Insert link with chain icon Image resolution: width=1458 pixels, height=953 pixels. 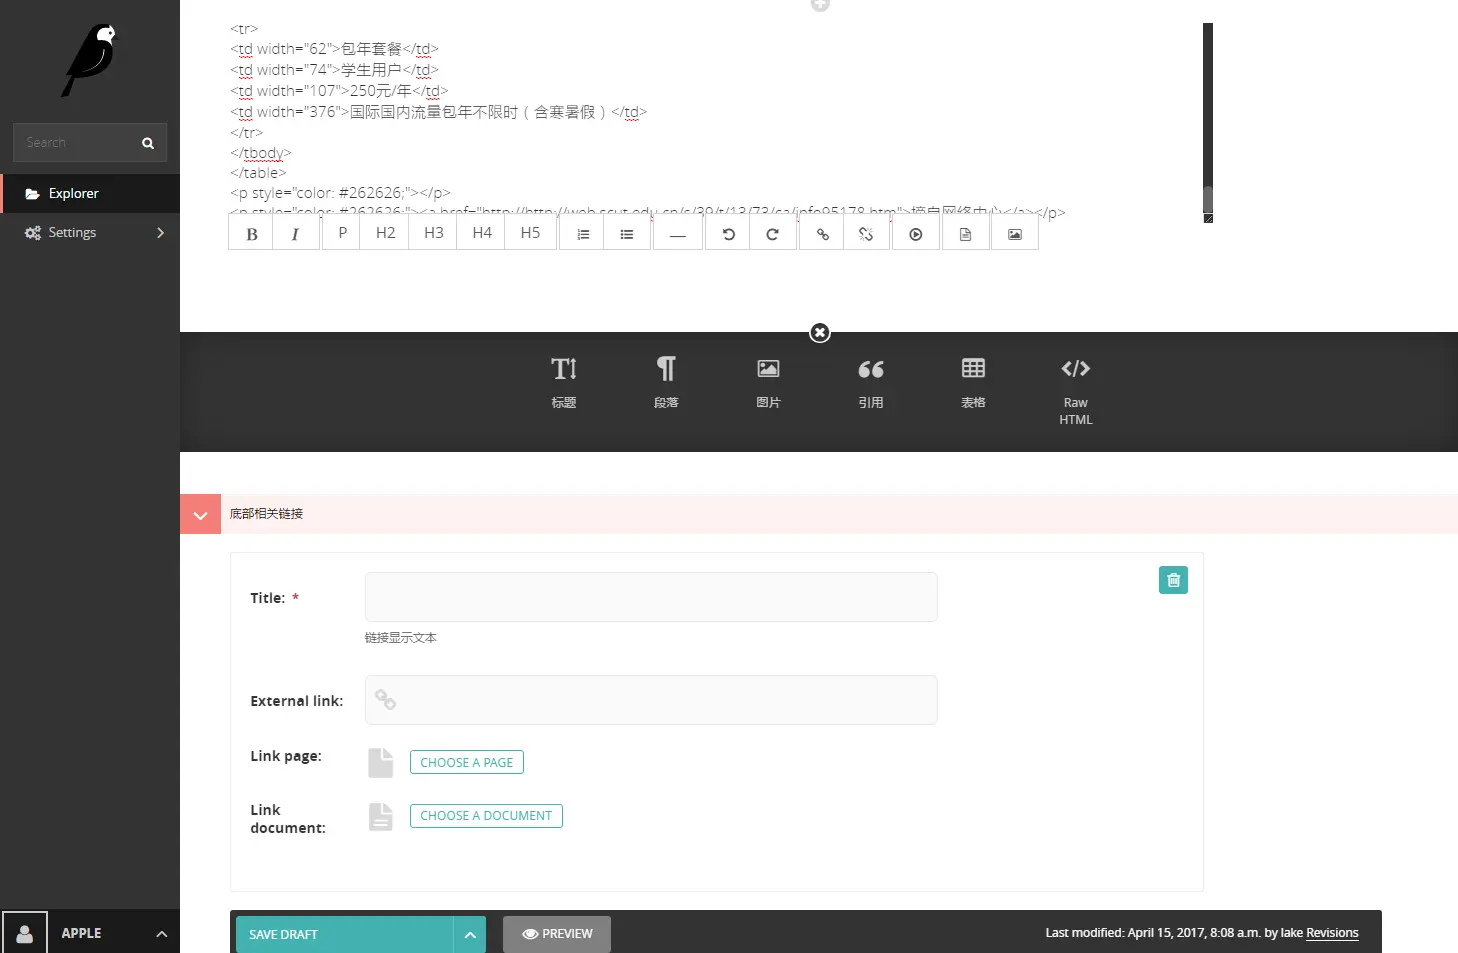point(822,234)
